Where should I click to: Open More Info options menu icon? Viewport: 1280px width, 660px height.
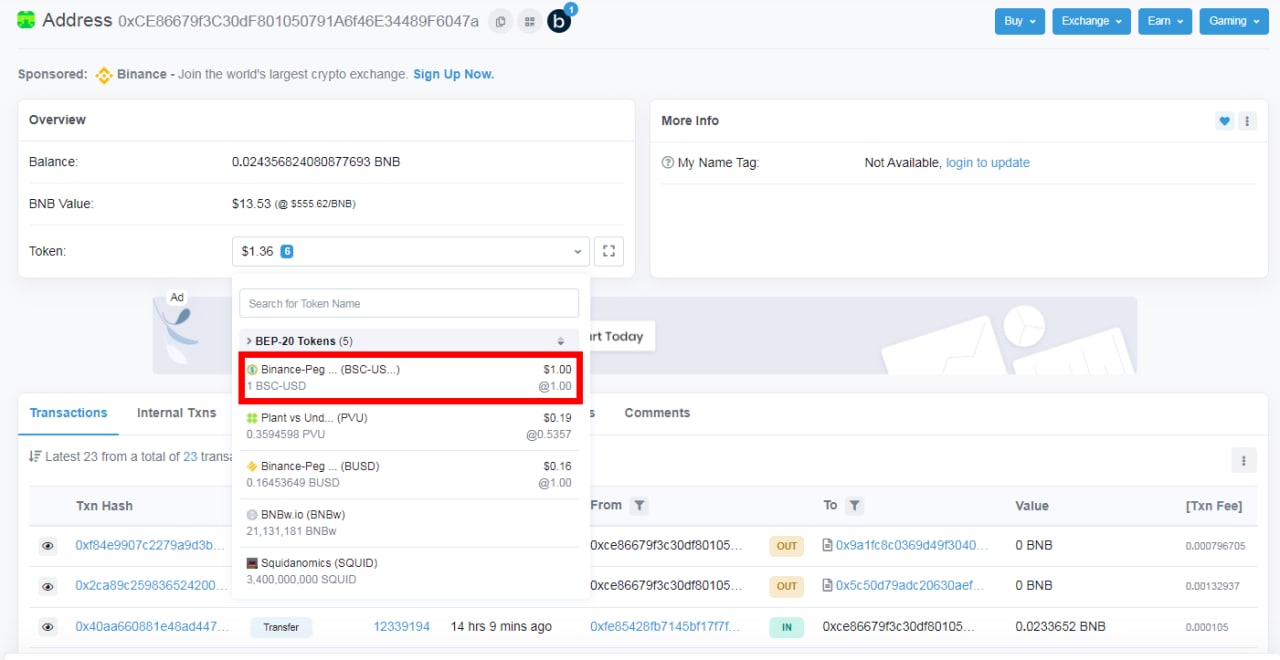(x=1247, y=121)
